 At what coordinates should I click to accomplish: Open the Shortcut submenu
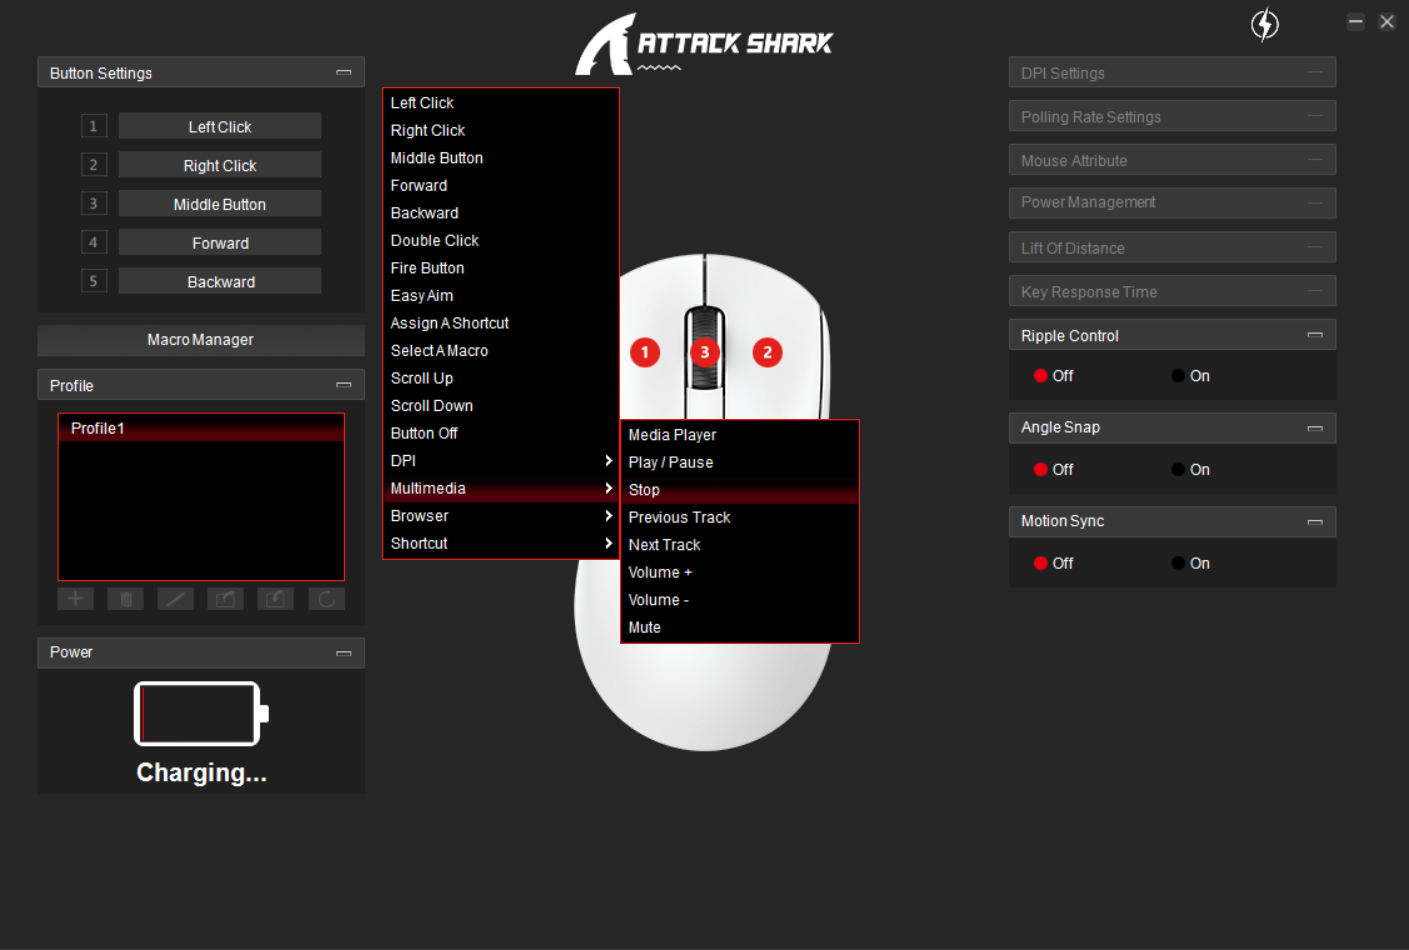501,543
